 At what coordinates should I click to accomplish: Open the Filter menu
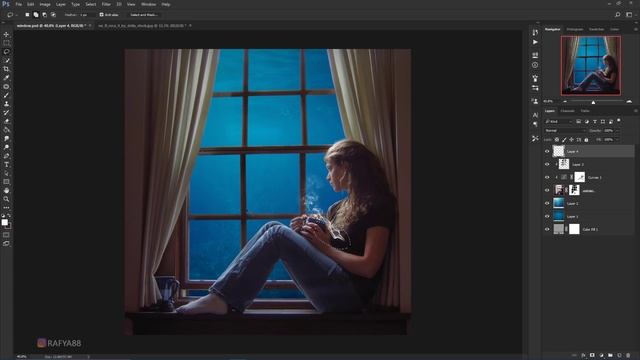[106, 4]
